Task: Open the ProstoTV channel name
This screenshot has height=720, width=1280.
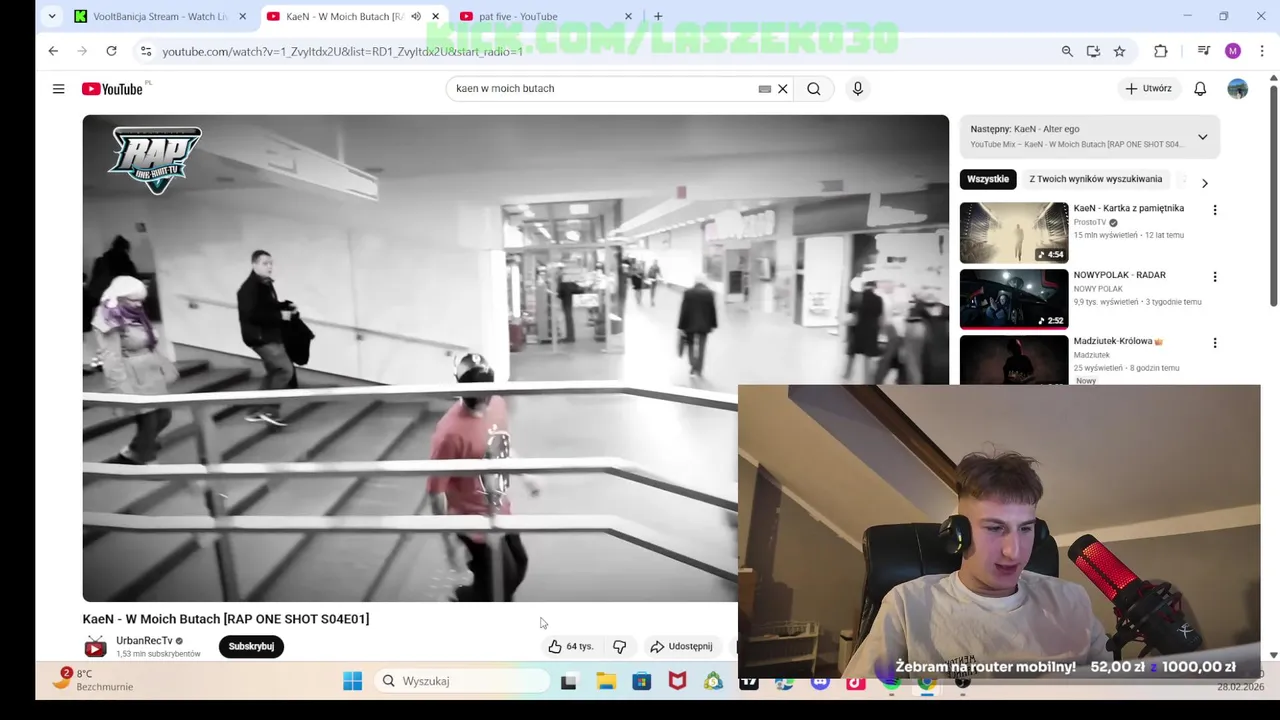Action: (1090, 222)
